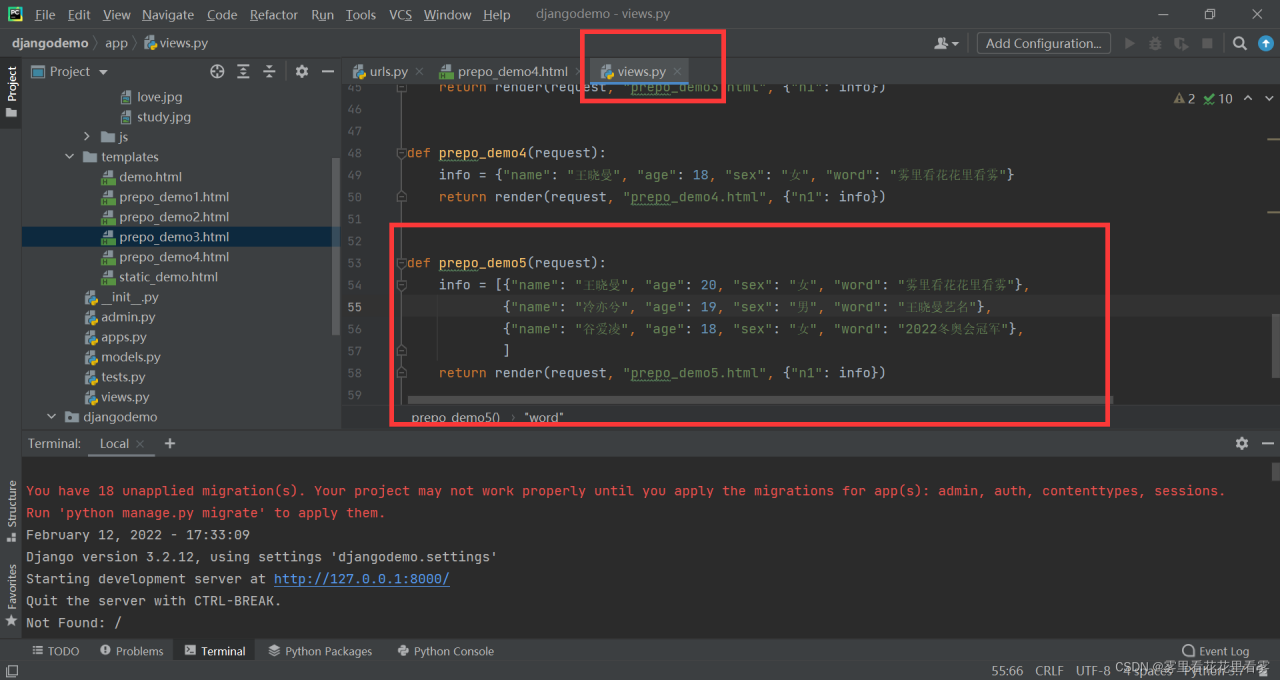Click the Add Configuration button

[1043, 43]
